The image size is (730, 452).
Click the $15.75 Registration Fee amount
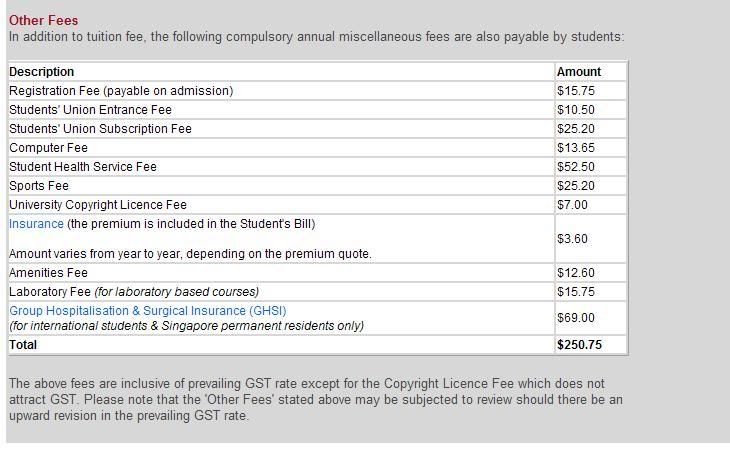point(576,91)
